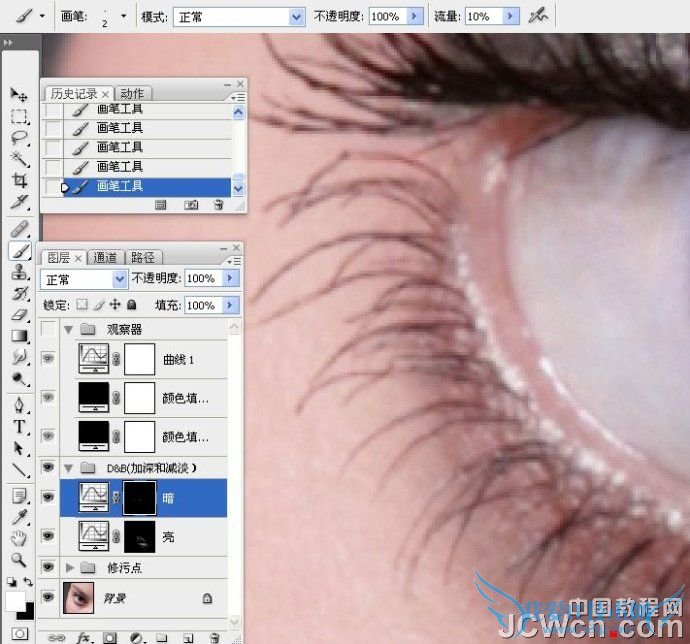Open flow 流量 slider arrow
This screenshot has width=690, height=644.
tap(510, 16)
